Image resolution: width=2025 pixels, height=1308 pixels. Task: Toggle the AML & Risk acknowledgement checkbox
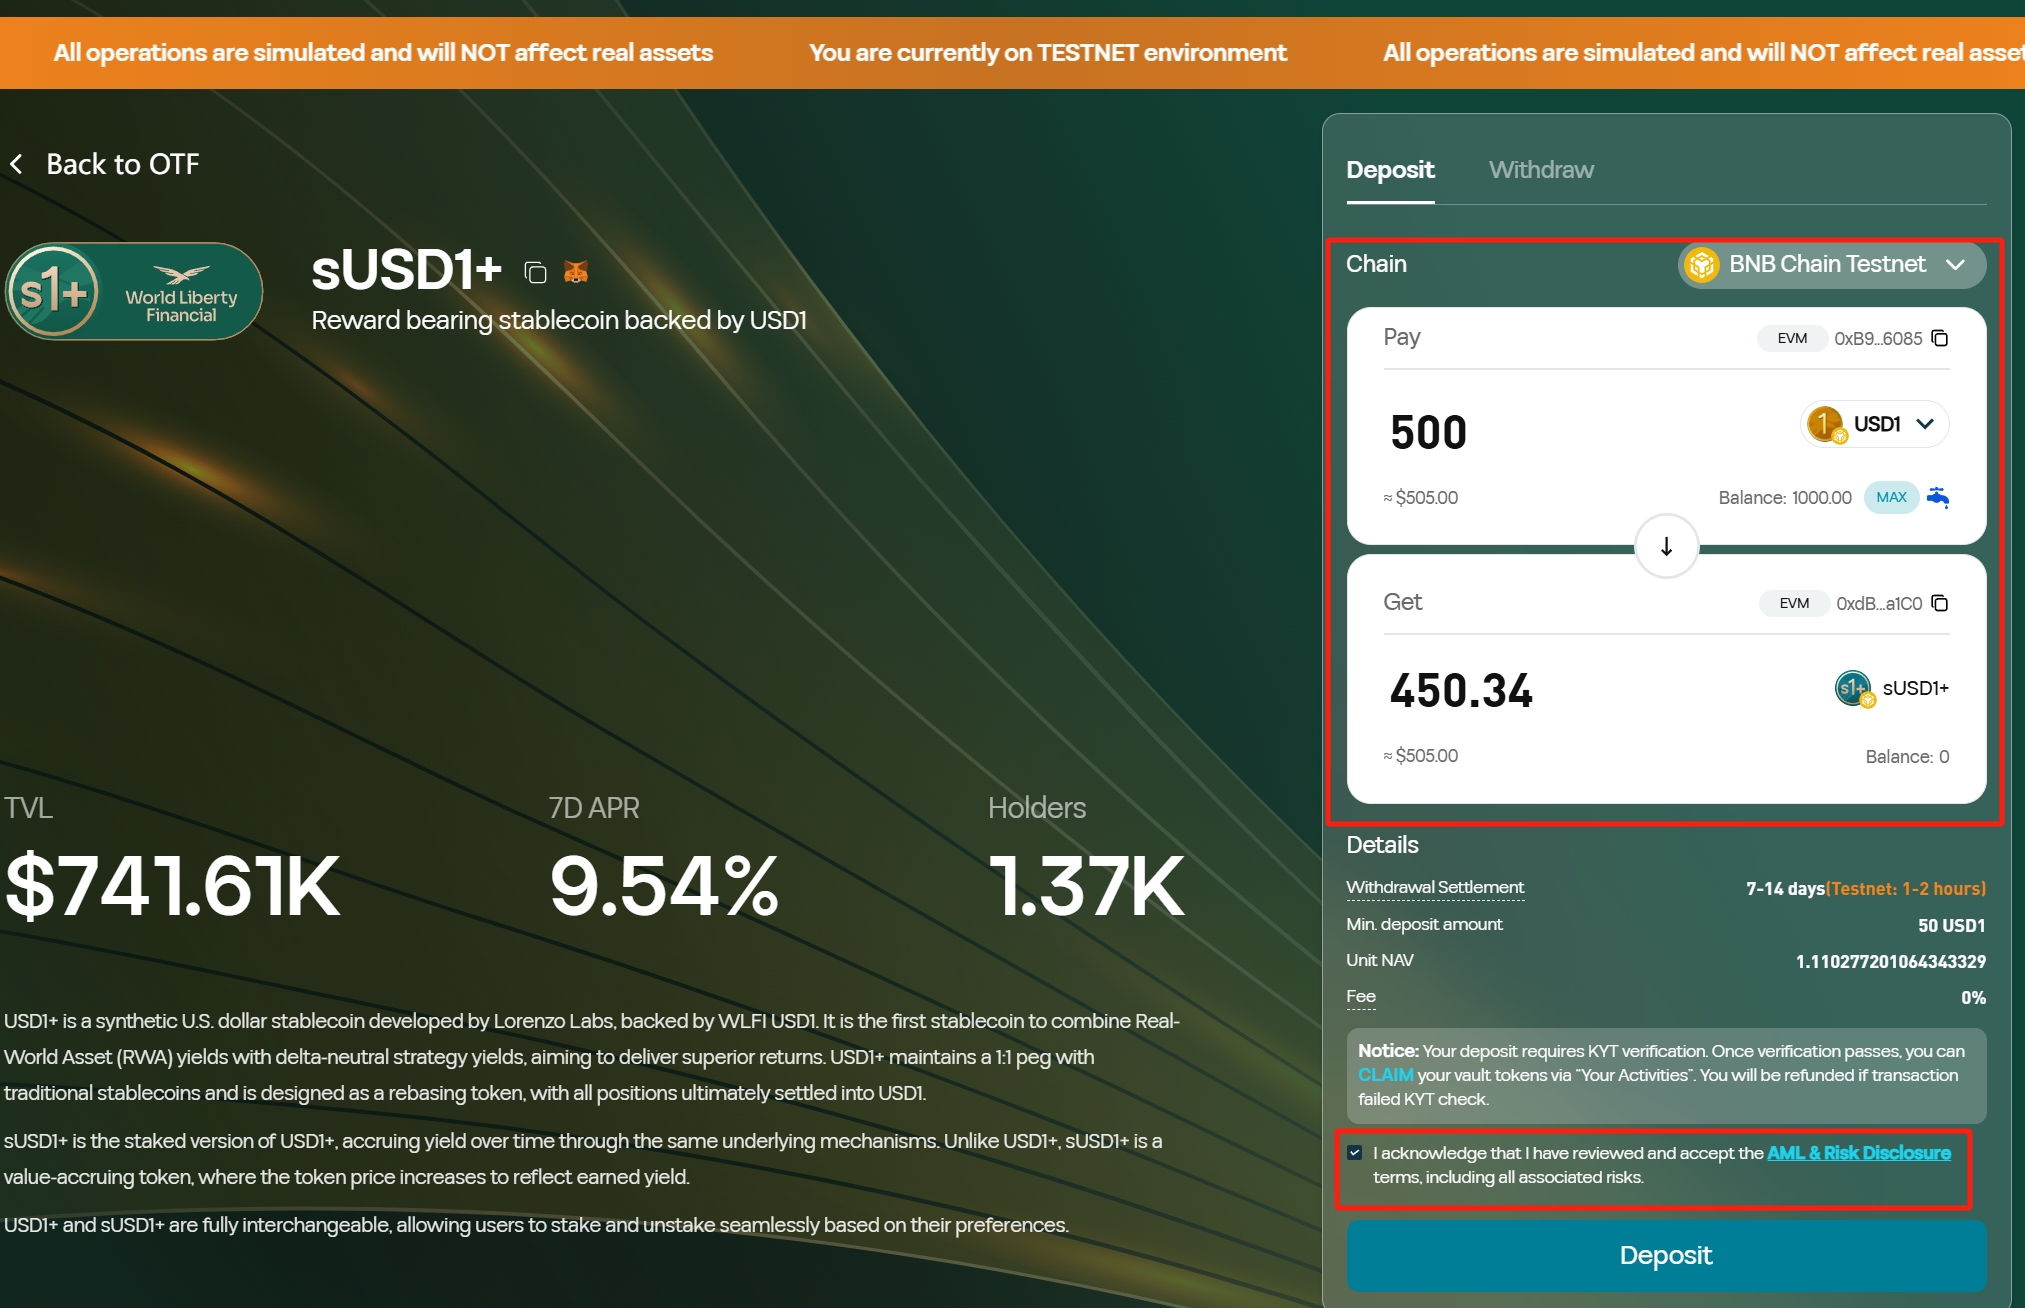point(1355,1153)
